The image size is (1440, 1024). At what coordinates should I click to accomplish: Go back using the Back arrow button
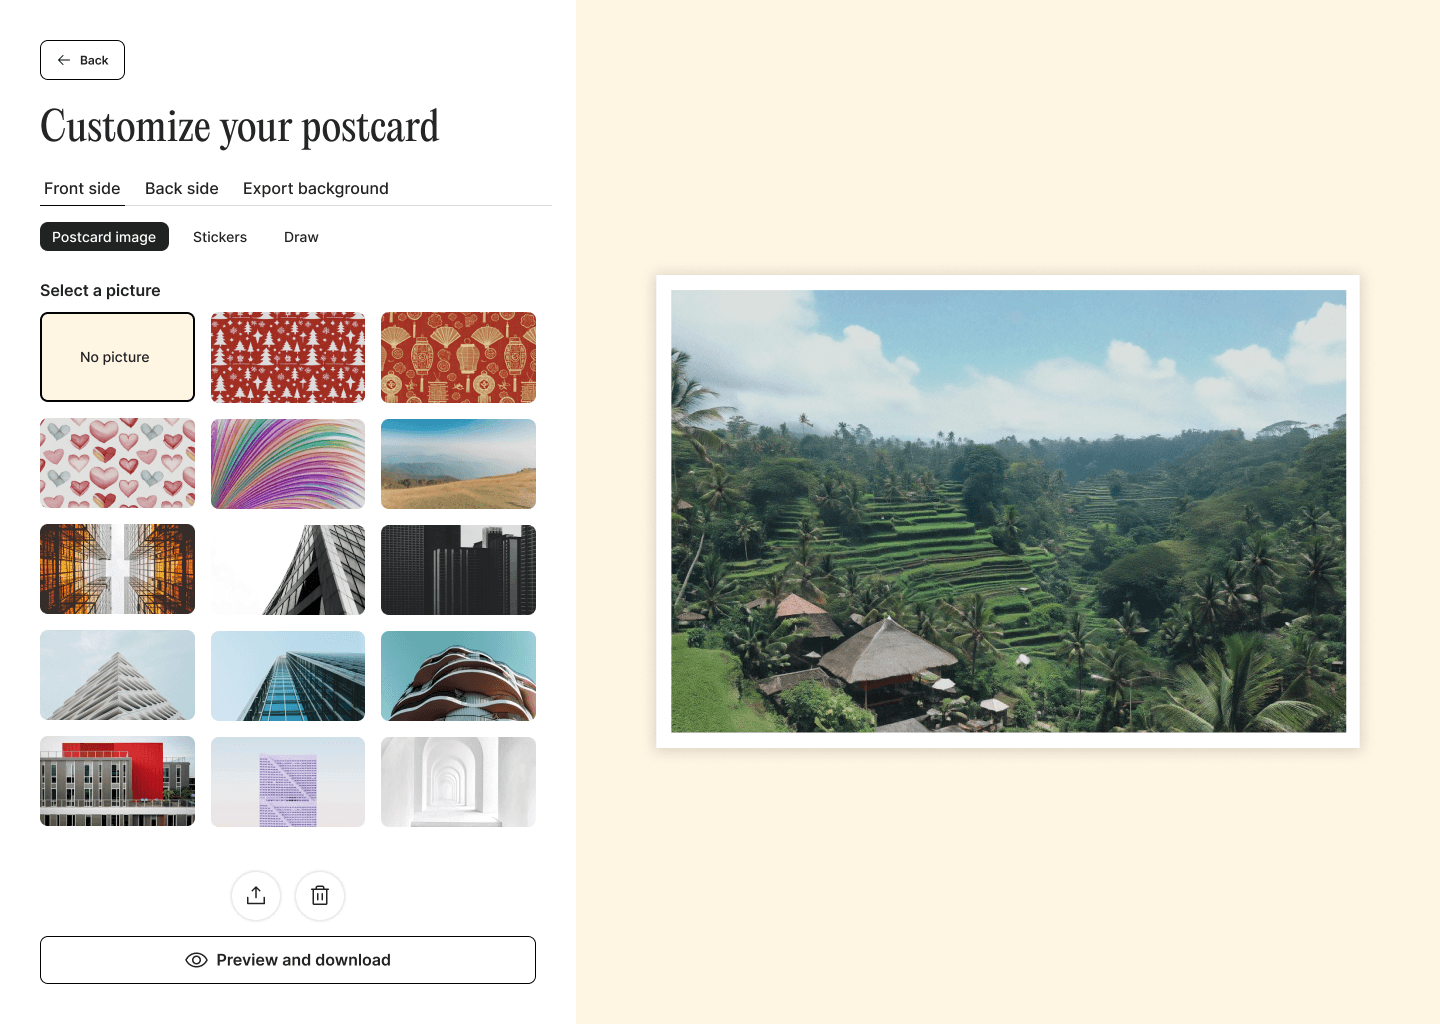[x=82, y=60]
